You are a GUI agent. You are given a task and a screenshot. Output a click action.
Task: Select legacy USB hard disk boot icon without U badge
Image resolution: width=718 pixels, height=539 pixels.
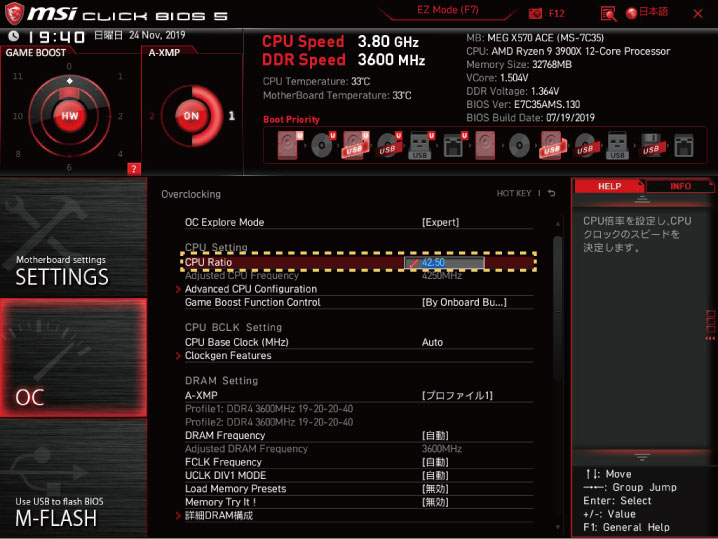pos(552,146)
